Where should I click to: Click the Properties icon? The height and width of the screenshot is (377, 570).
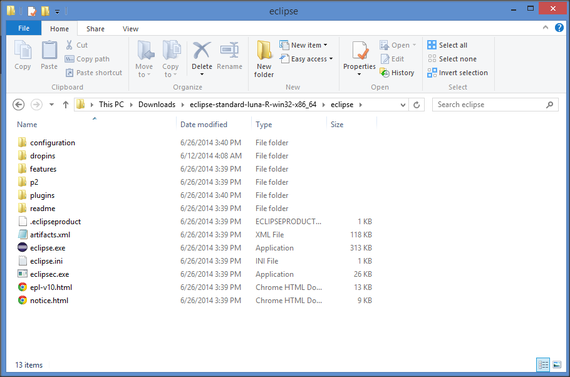click(x=360, y=51)
